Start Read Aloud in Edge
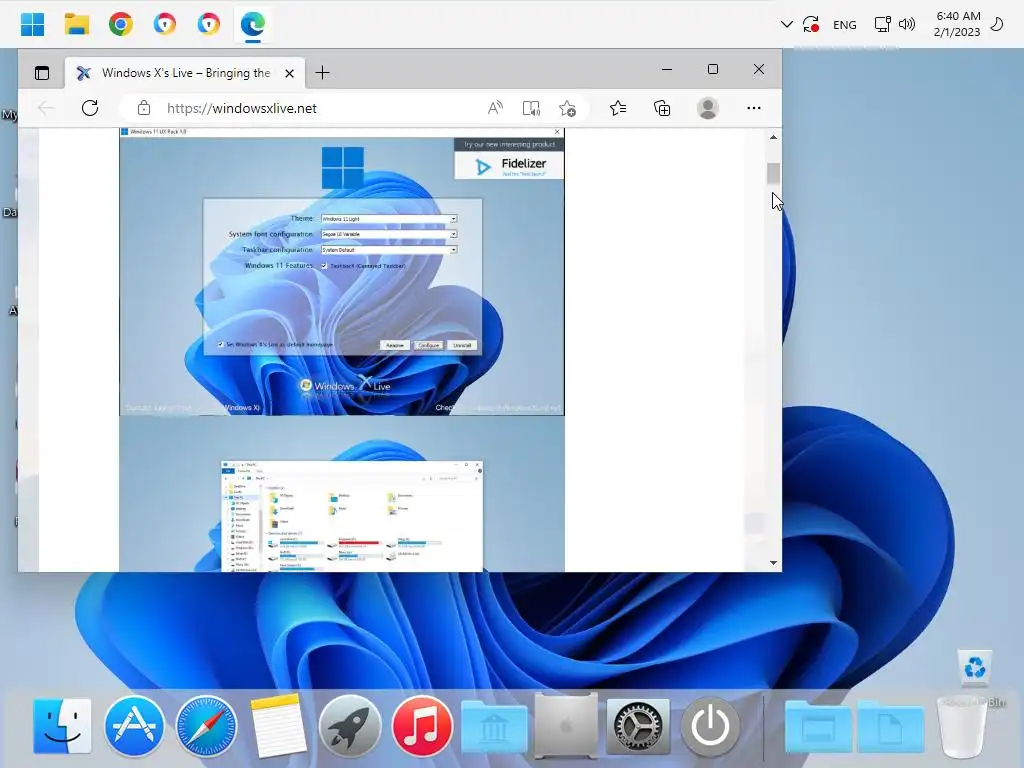The width and height of the screenshot is (1024, 768). (x=495, y=108)
